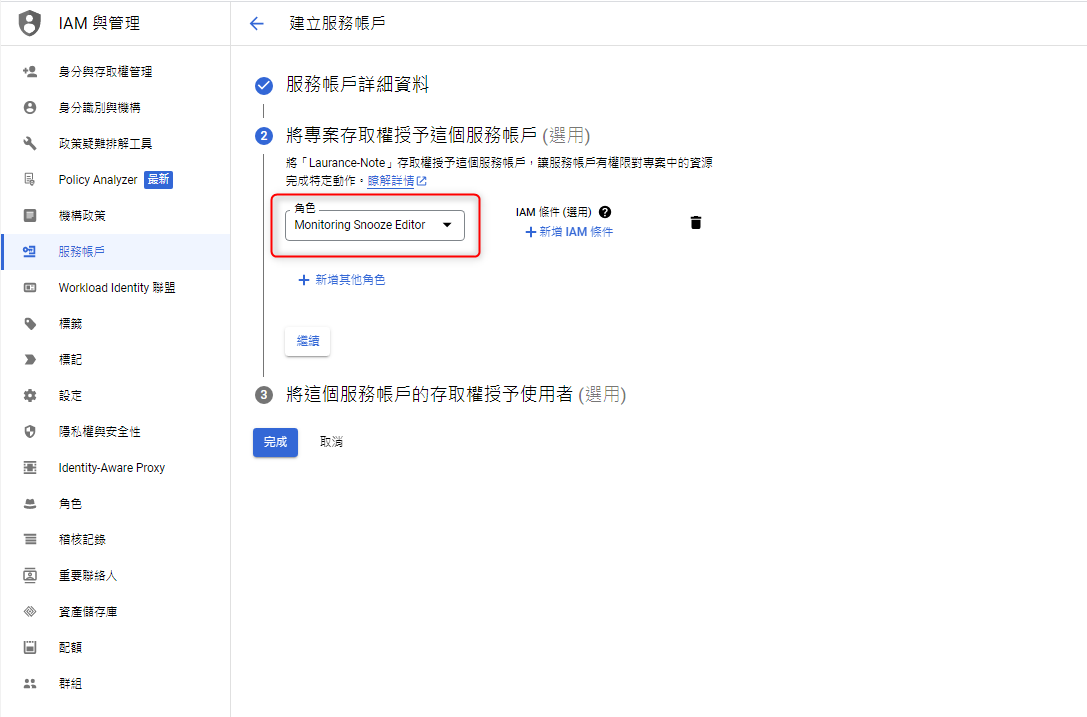Click the 最新 badge beside Policy Analyzer
Image resolution: width=1087 pixels, height=717 pixels.
pyautogui.click(x=158, y=180)
